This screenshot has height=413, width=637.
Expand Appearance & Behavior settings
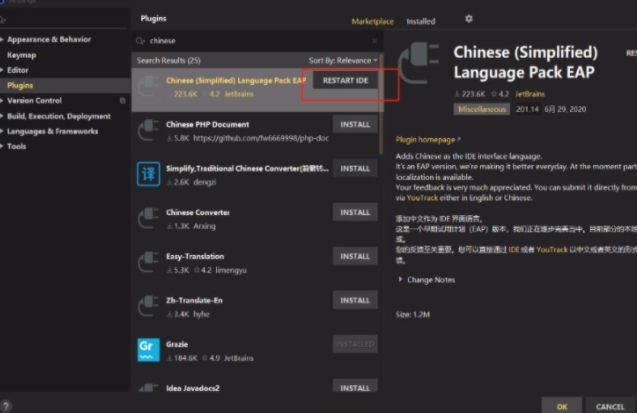(2, 39)
